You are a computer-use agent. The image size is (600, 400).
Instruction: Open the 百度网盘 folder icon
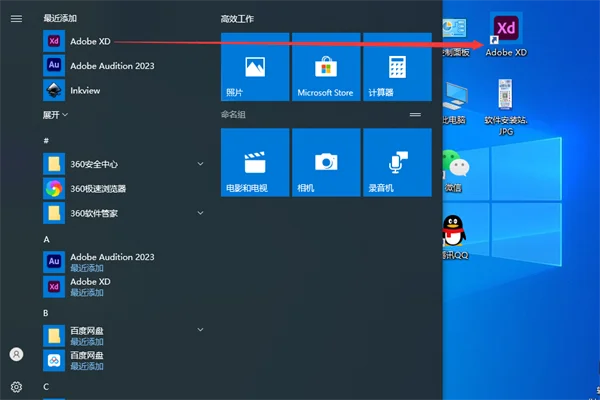[x=54, y=336]
